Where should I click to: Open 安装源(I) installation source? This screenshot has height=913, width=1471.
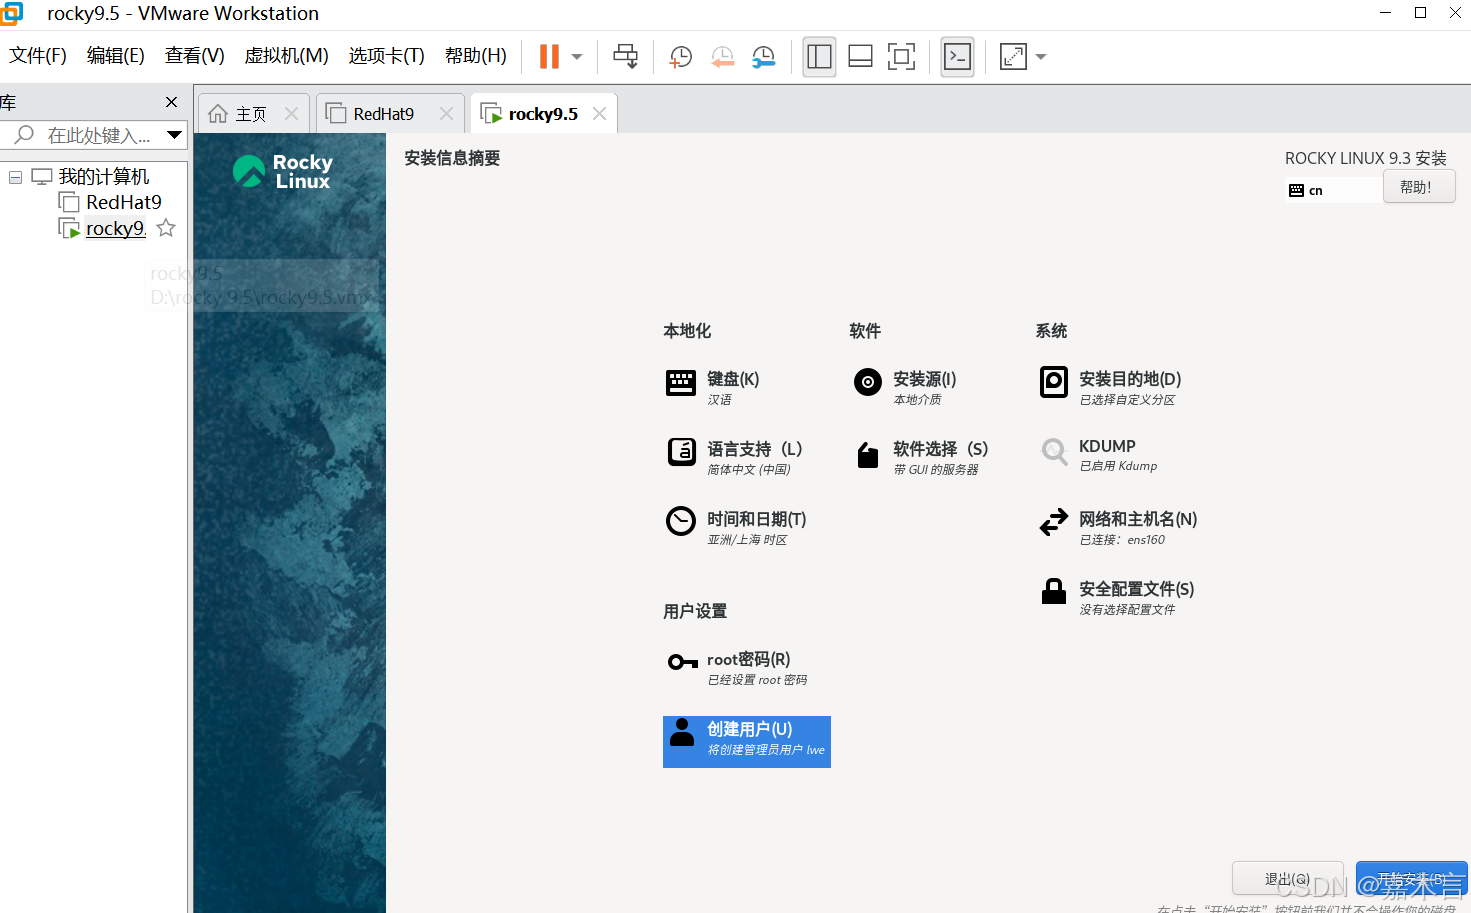[905, 386]
